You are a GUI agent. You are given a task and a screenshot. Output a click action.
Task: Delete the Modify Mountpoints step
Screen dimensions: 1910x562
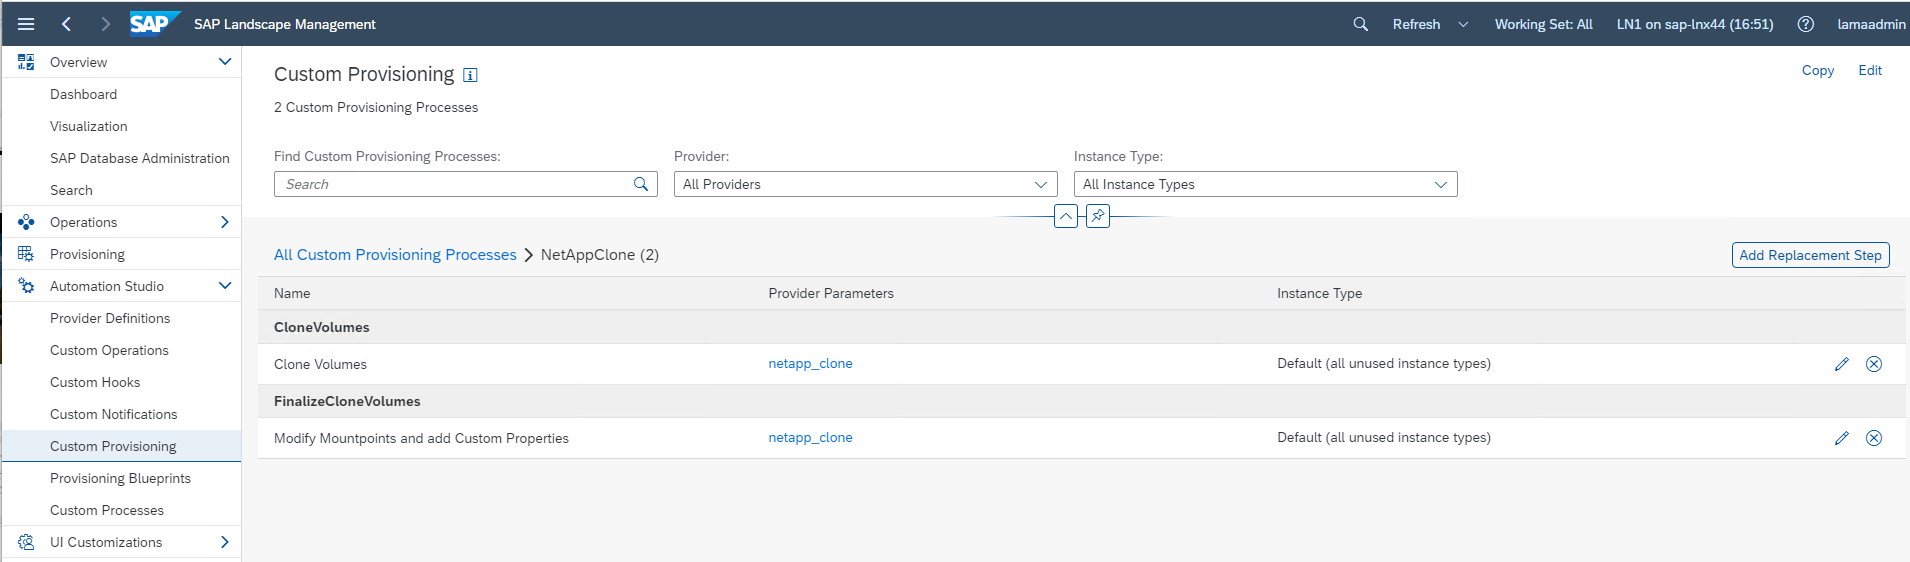click(1873, 438)
